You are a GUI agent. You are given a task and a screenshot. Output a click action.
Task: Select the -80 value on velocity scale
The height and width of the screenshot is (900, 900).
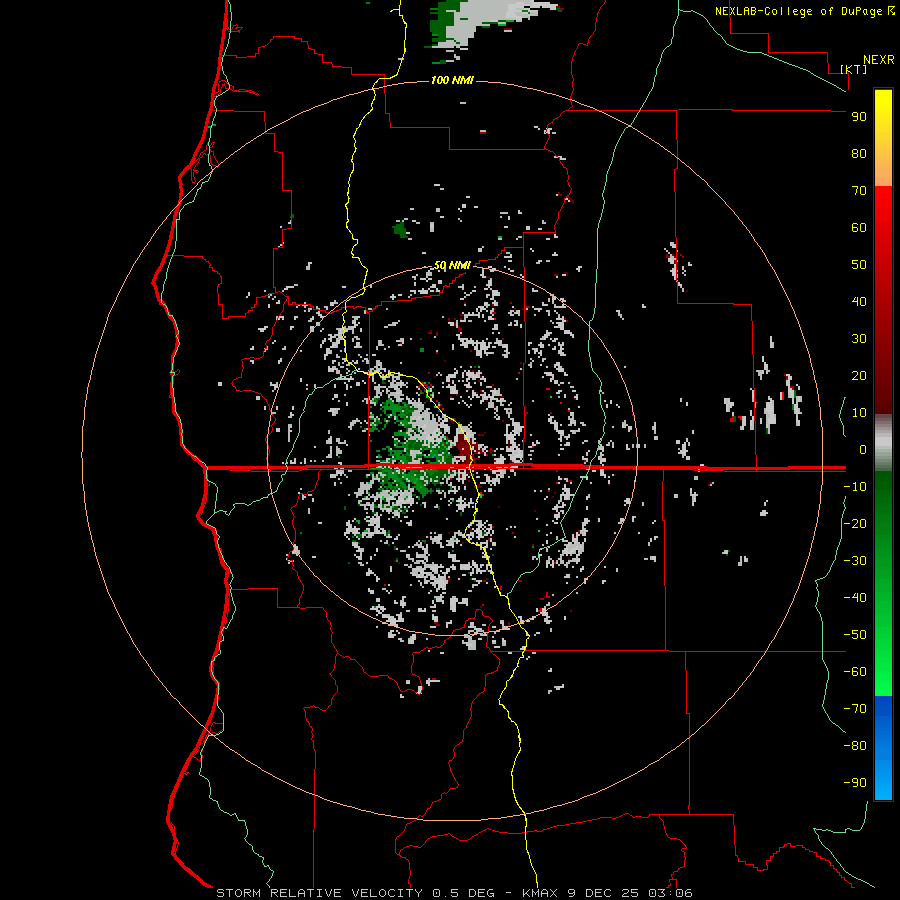pos(855,746)
